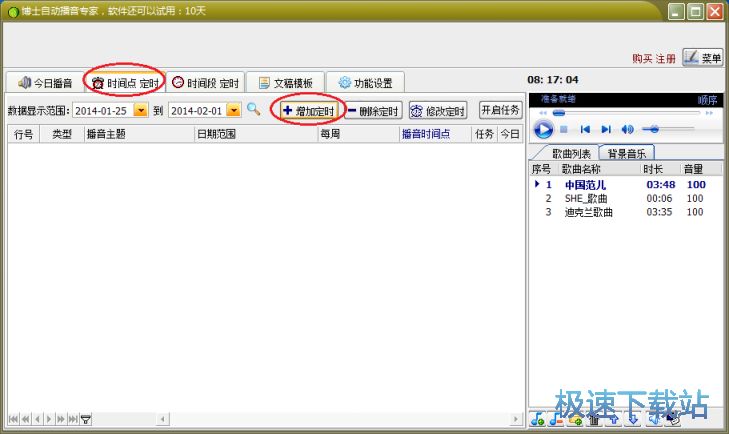Click into start date field 2014-01-25

point(103,111)
